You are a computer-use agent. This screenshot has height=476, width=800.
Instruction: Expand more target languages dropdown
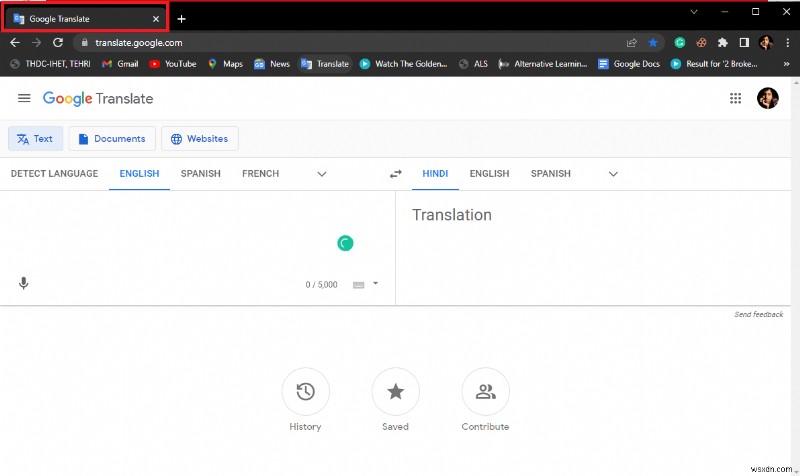click(x=613, y=174)
